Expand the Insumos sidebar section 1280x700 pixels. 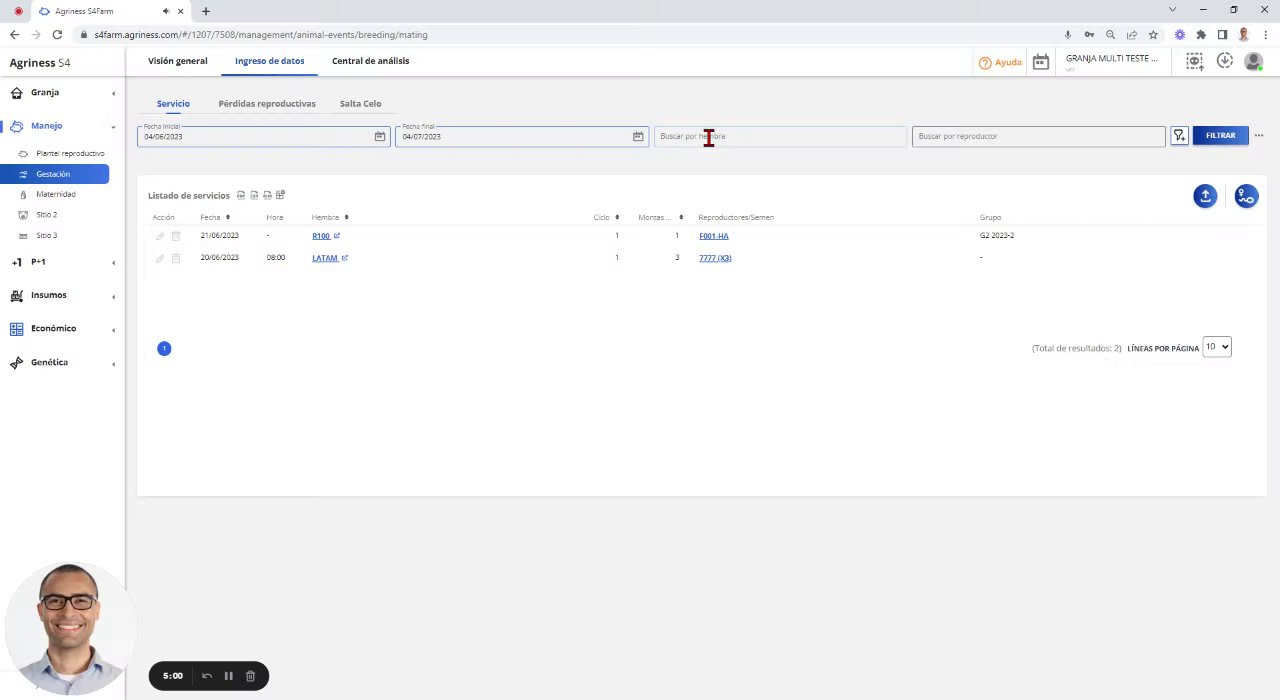pyautogui.click(x=62, y=295)
